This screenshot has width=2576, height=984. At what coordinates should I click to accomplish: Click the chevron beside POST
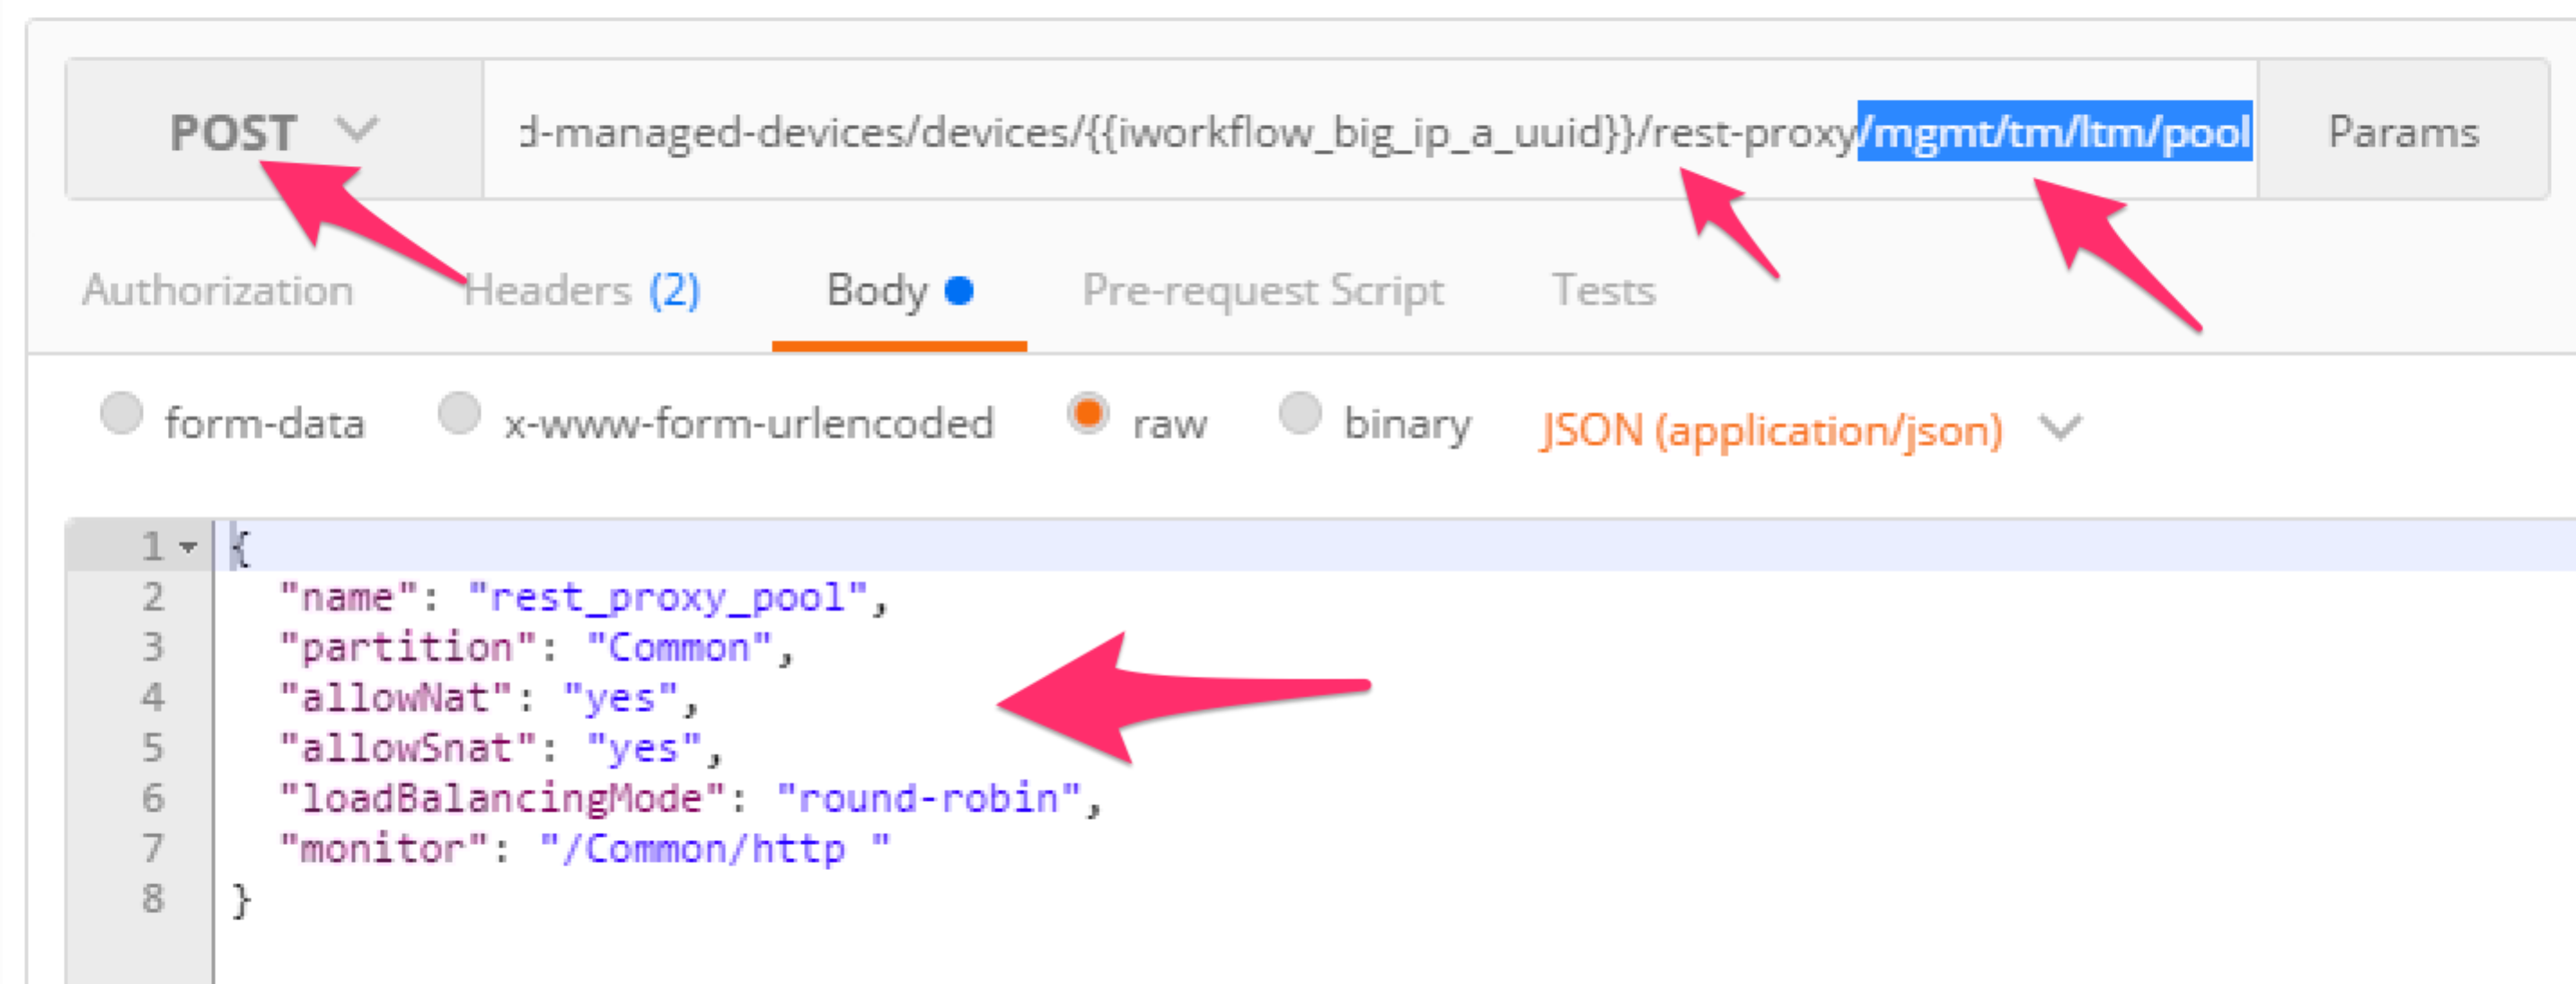(x=357, y=129)
